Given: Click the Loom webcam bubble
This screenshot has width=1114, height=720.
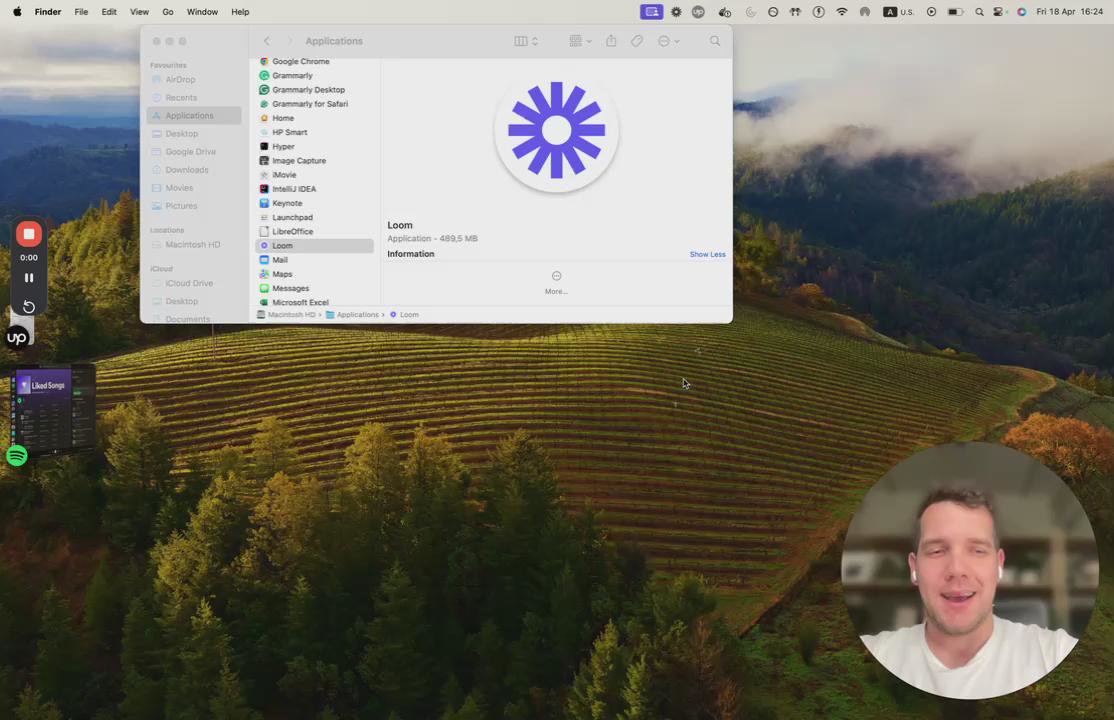Looking at the screenshot, I should click(x=970, y=570).
